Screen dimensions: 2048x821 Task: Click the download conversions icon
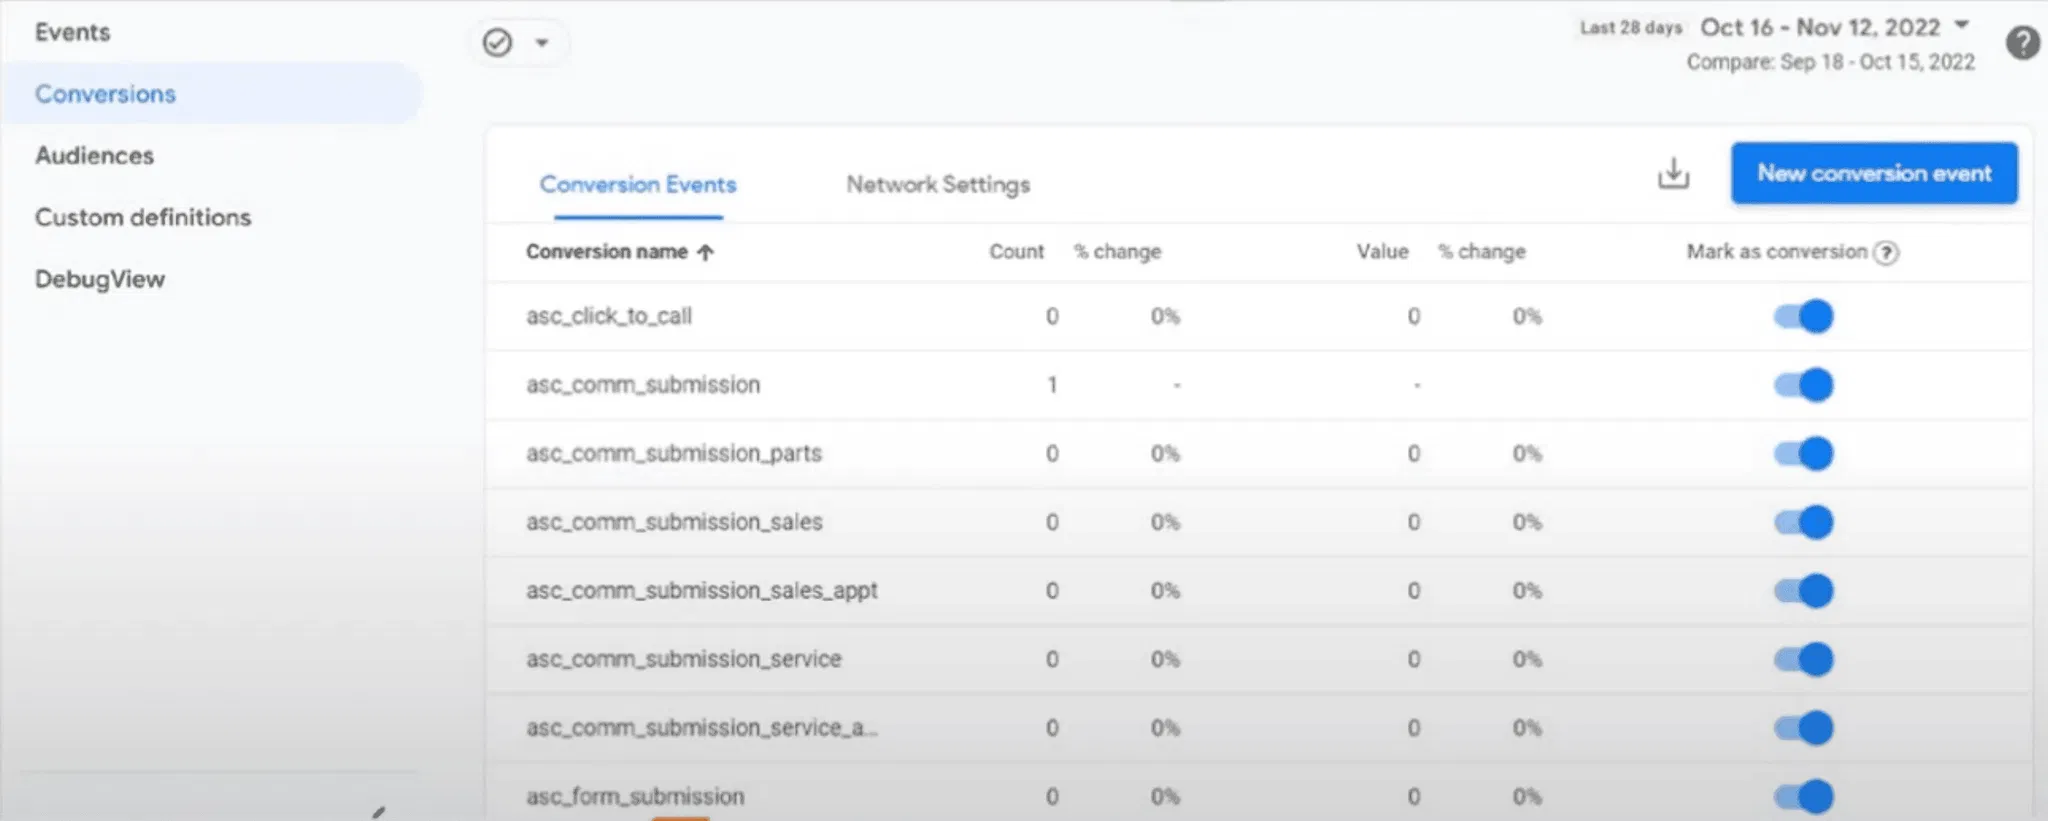click(x=1672, y=174)
